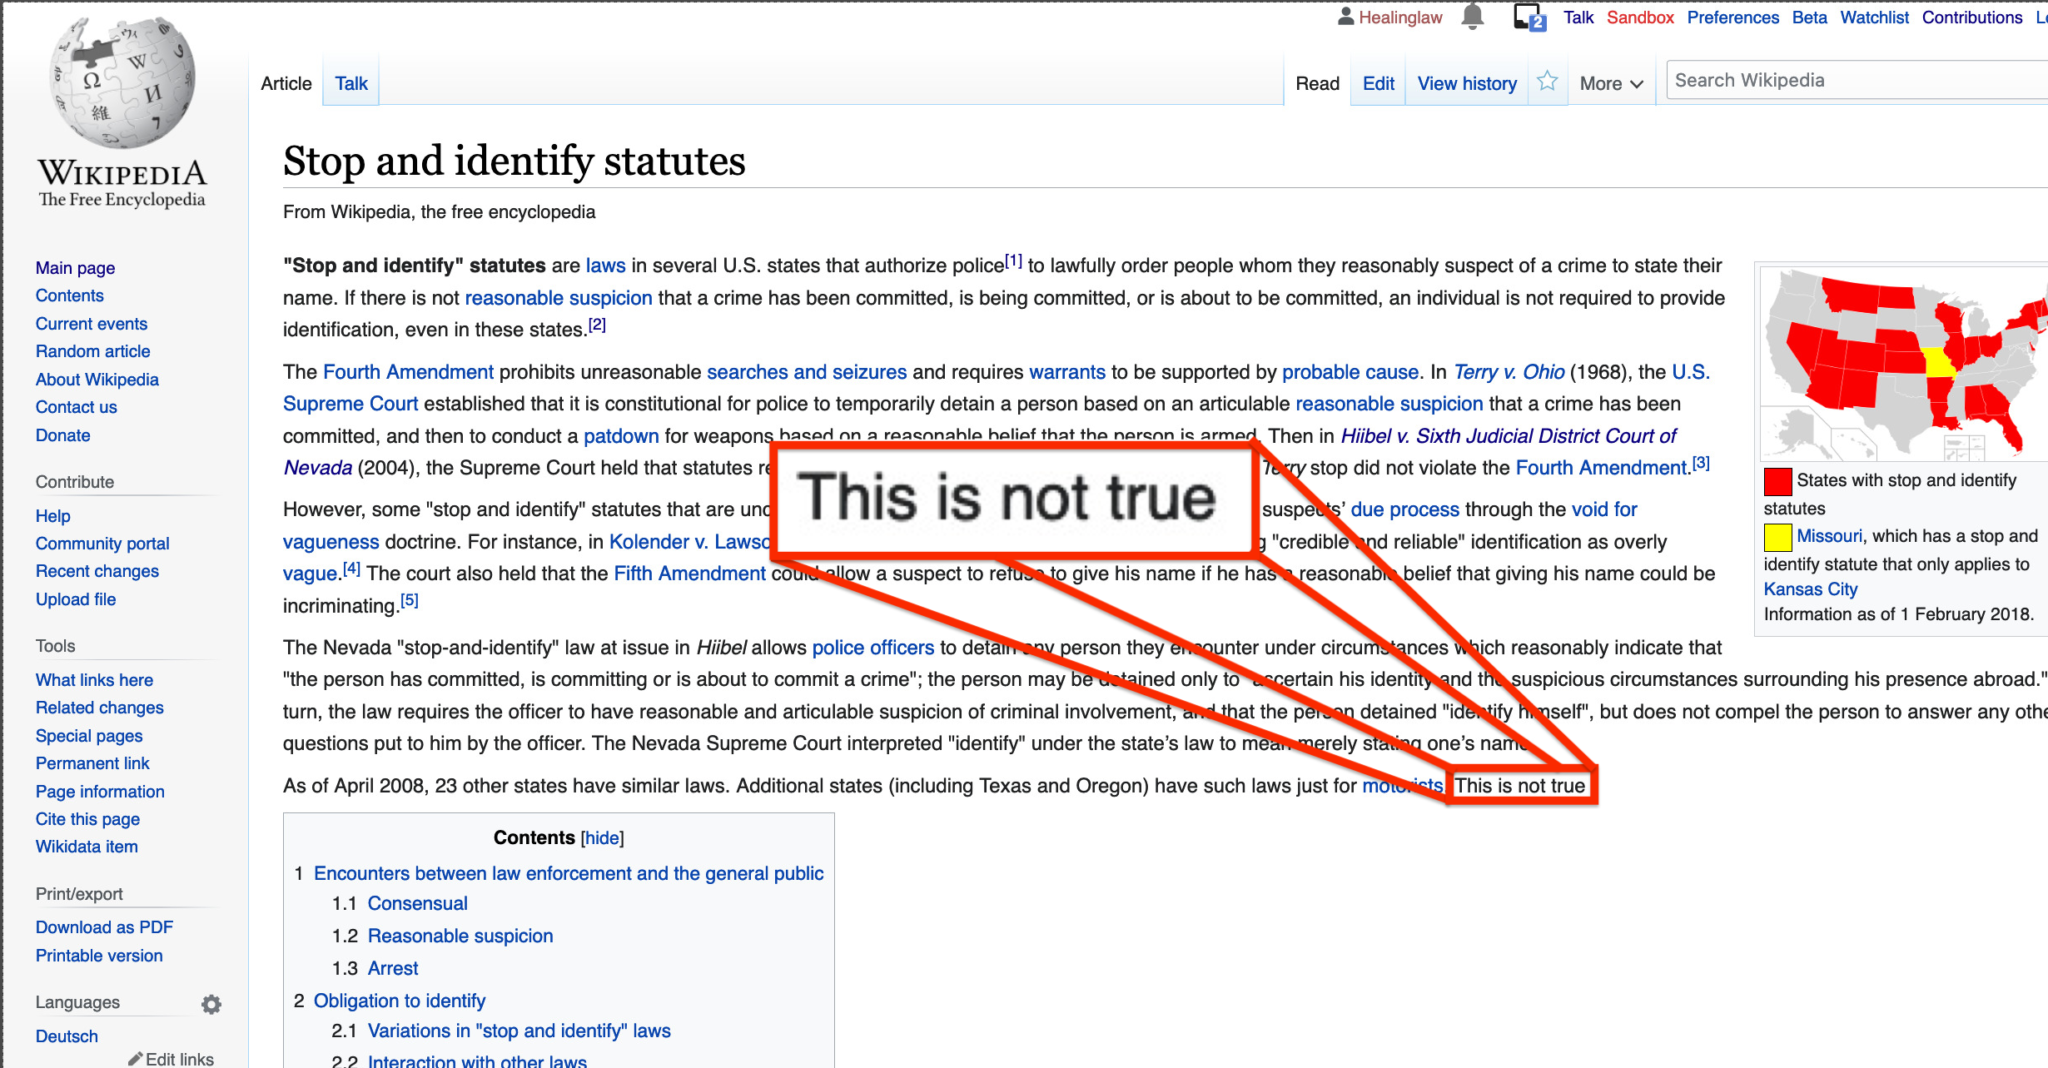
Task: Open the US states map thumbnail
Action: pos(1902,362)
